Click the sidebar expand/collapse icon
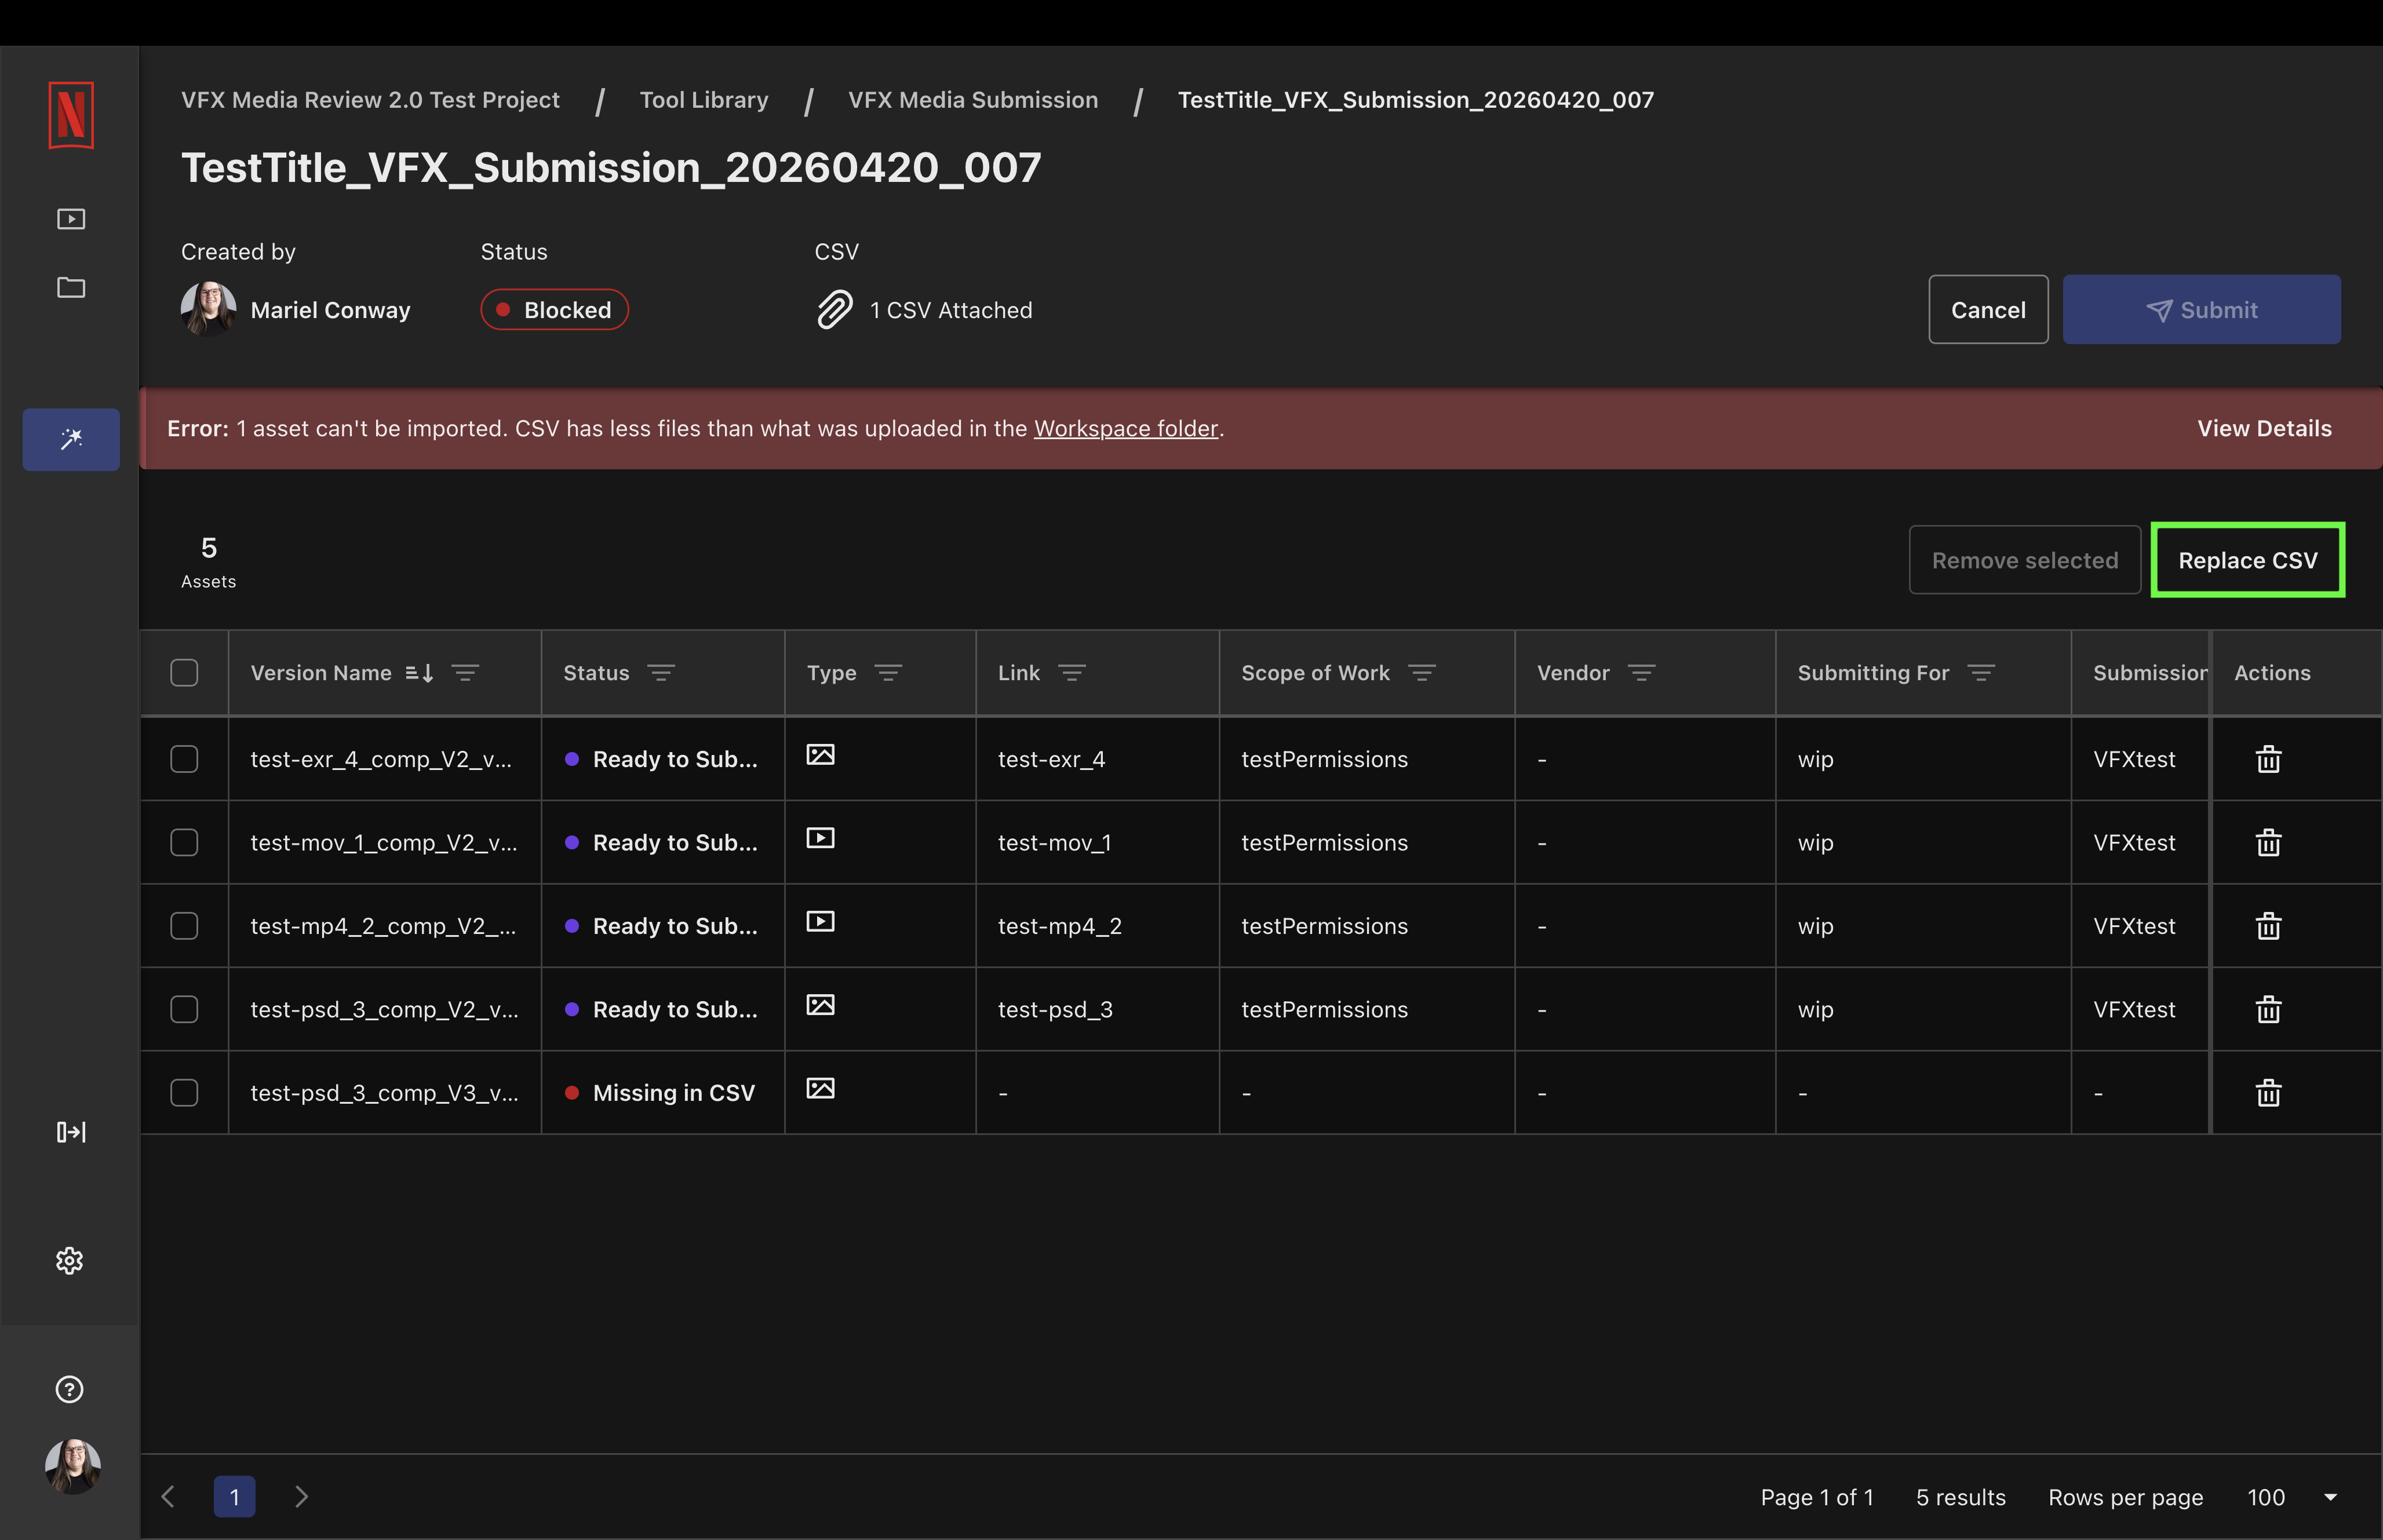2383x1540 pixels. pyautogui.click(x=71, y=1132)
